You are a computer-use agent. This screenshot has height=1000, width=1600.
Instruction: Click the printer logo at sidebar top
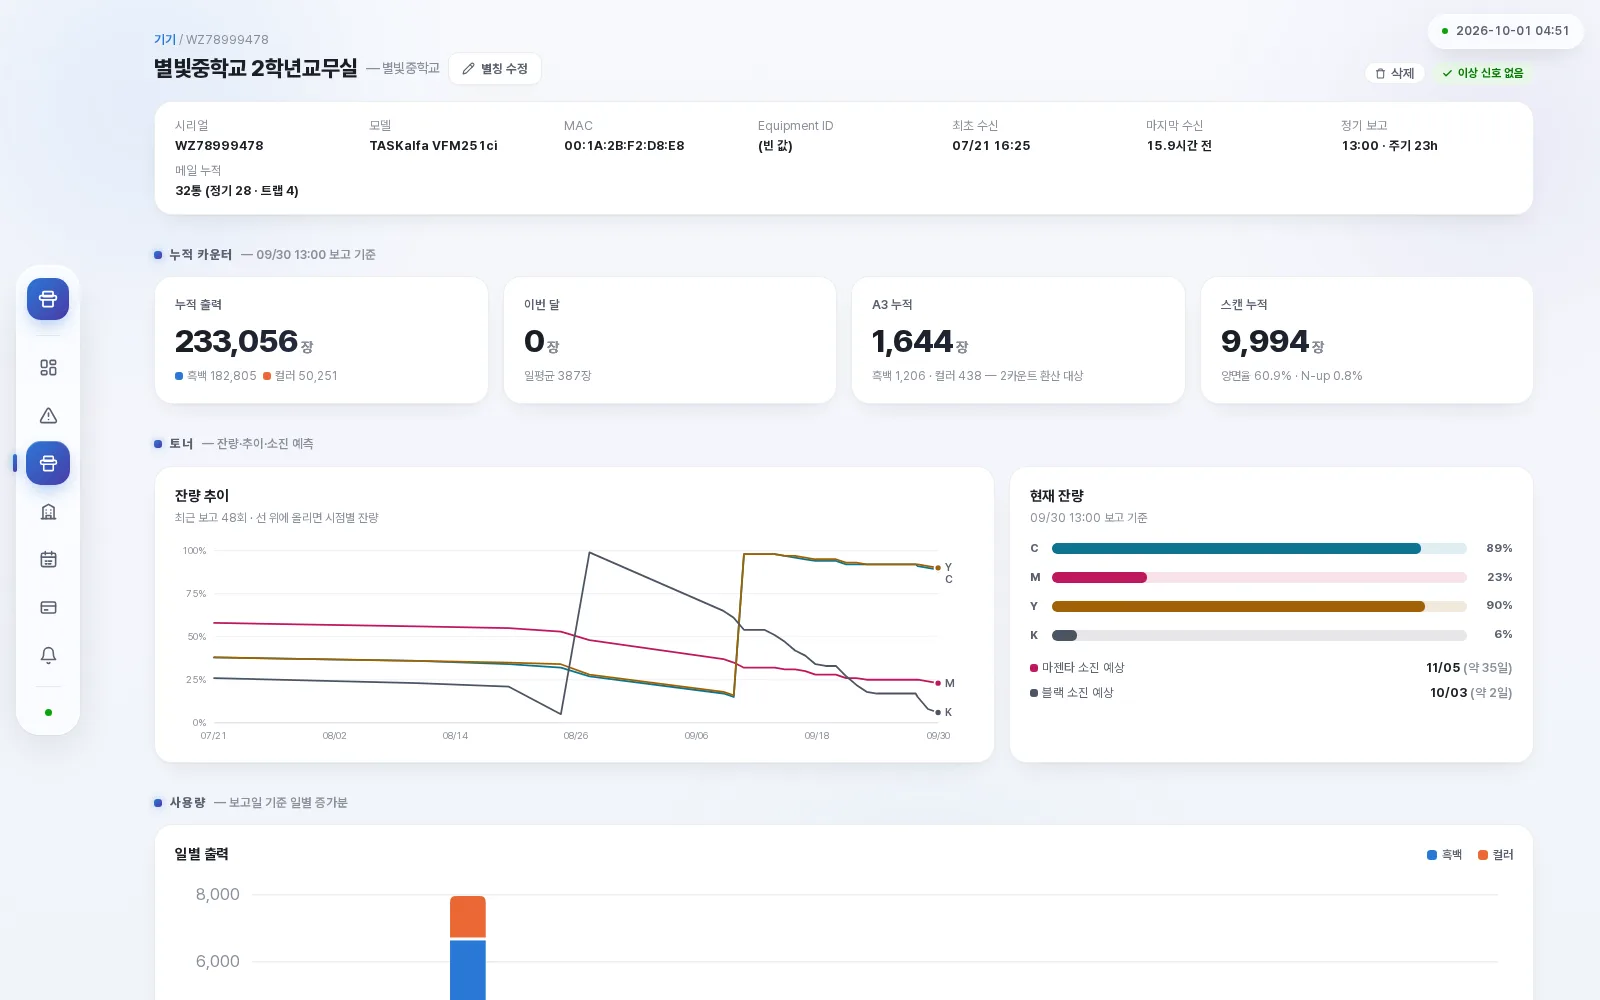(x=48, y=299)
